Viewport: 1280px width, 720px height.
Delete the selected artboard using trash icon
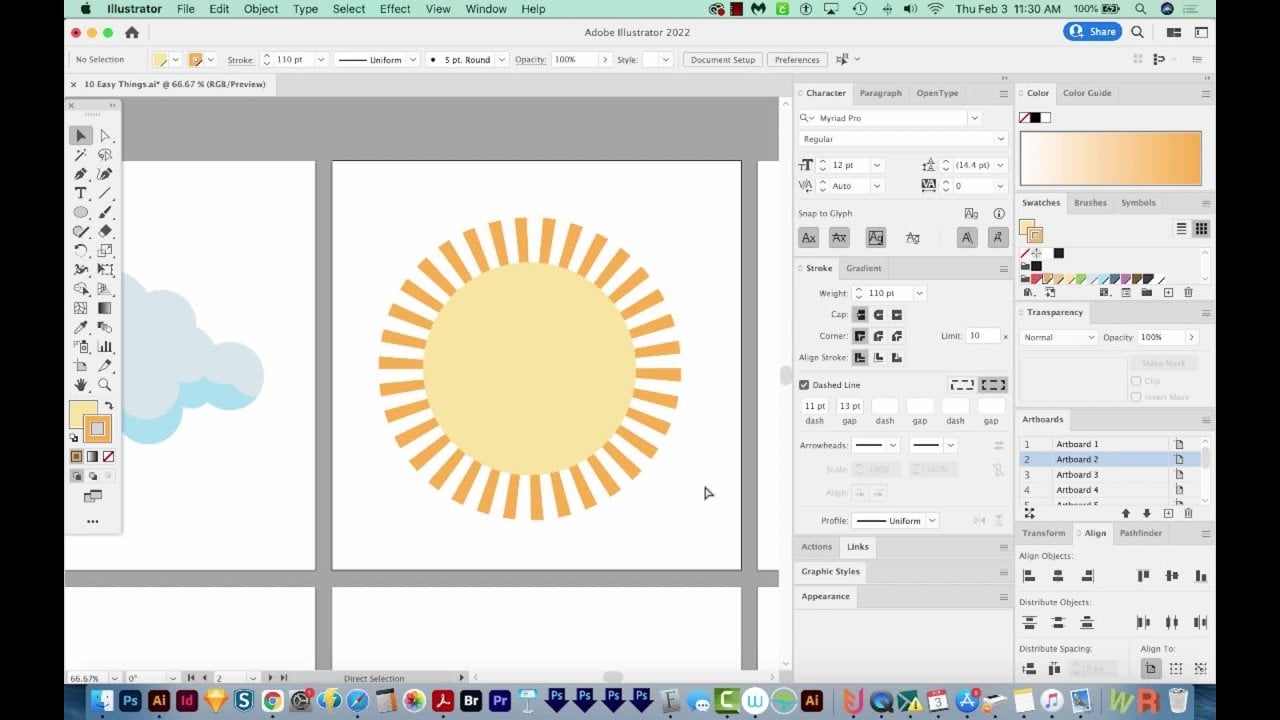(x=1188, y=513)
